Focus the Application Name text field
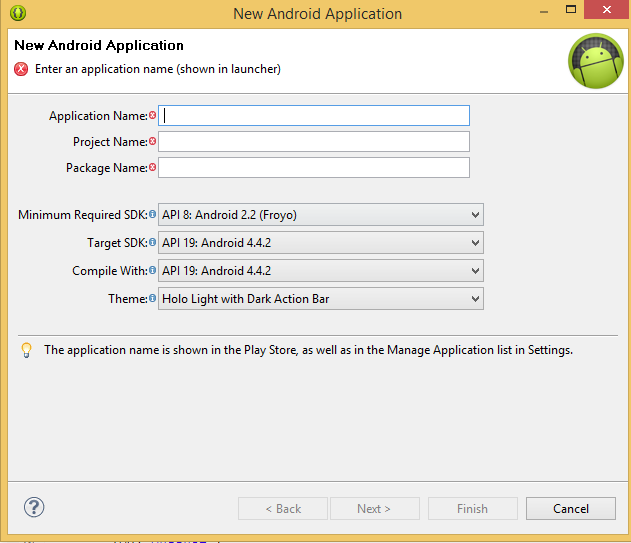The image size is (631, 543). 314,116
